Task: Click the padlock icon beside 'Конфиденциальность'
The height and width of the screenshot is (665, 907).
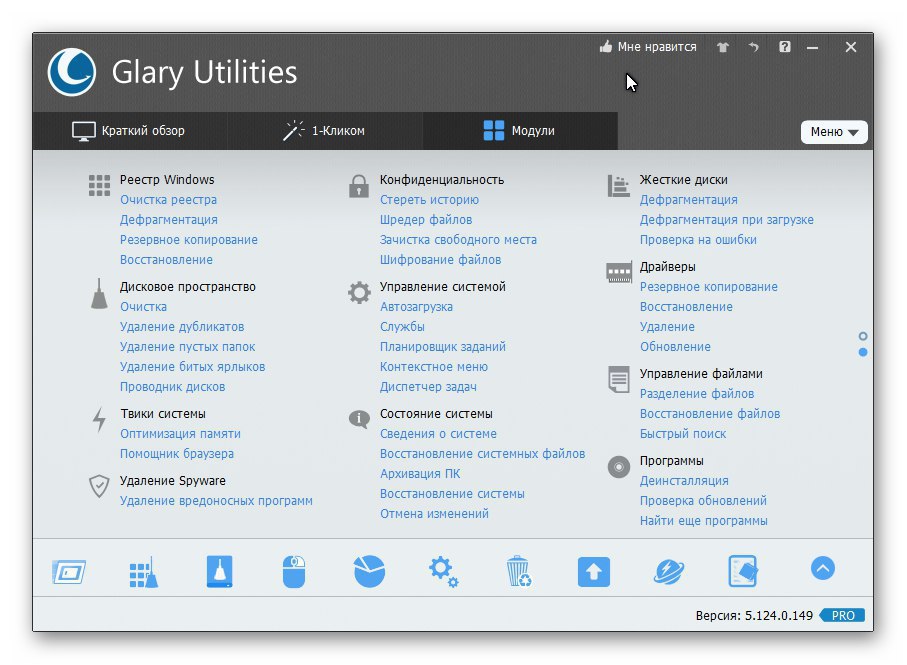Action: pos(359,186)
